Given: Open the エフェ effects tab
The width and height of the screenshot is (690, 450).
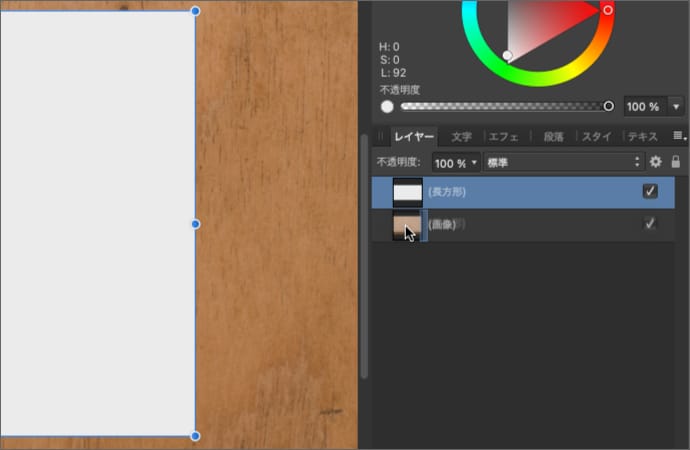Looking at the screenshot, I should tap(503, 136).
